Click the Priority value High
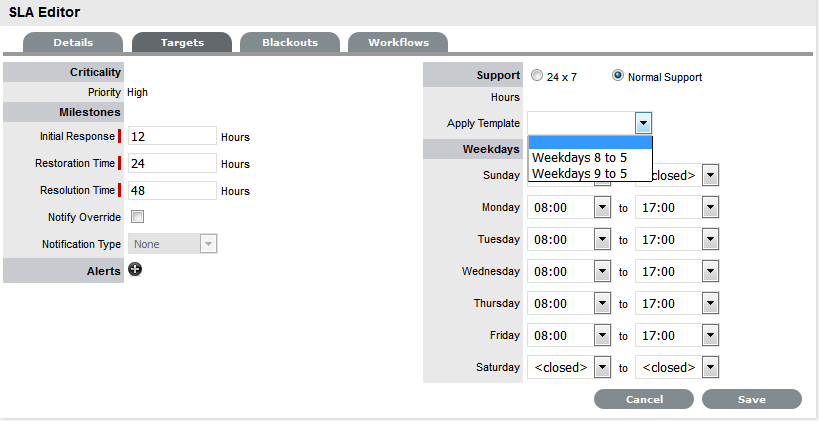Viewport: 819px width, 421px height. click(x=137, y=92)
